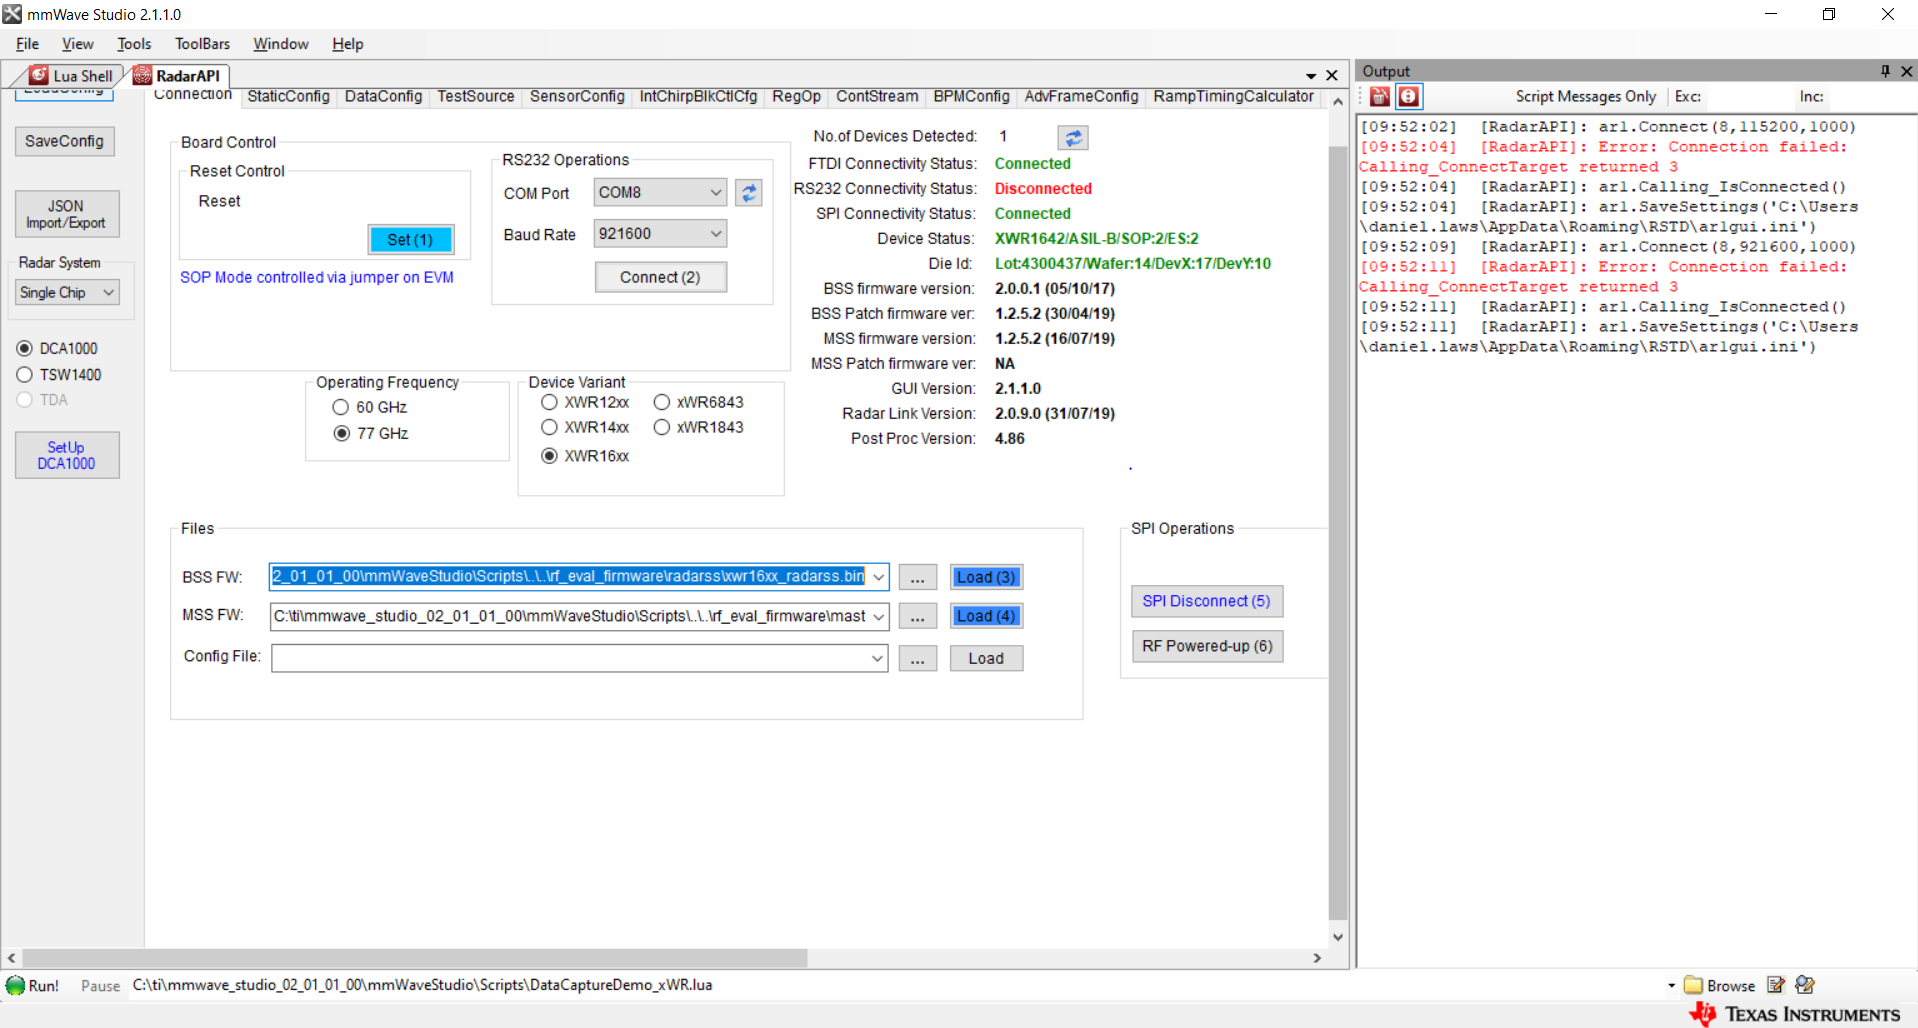Open the RampTimingCalculator tab

click(x=1233, y=96)
